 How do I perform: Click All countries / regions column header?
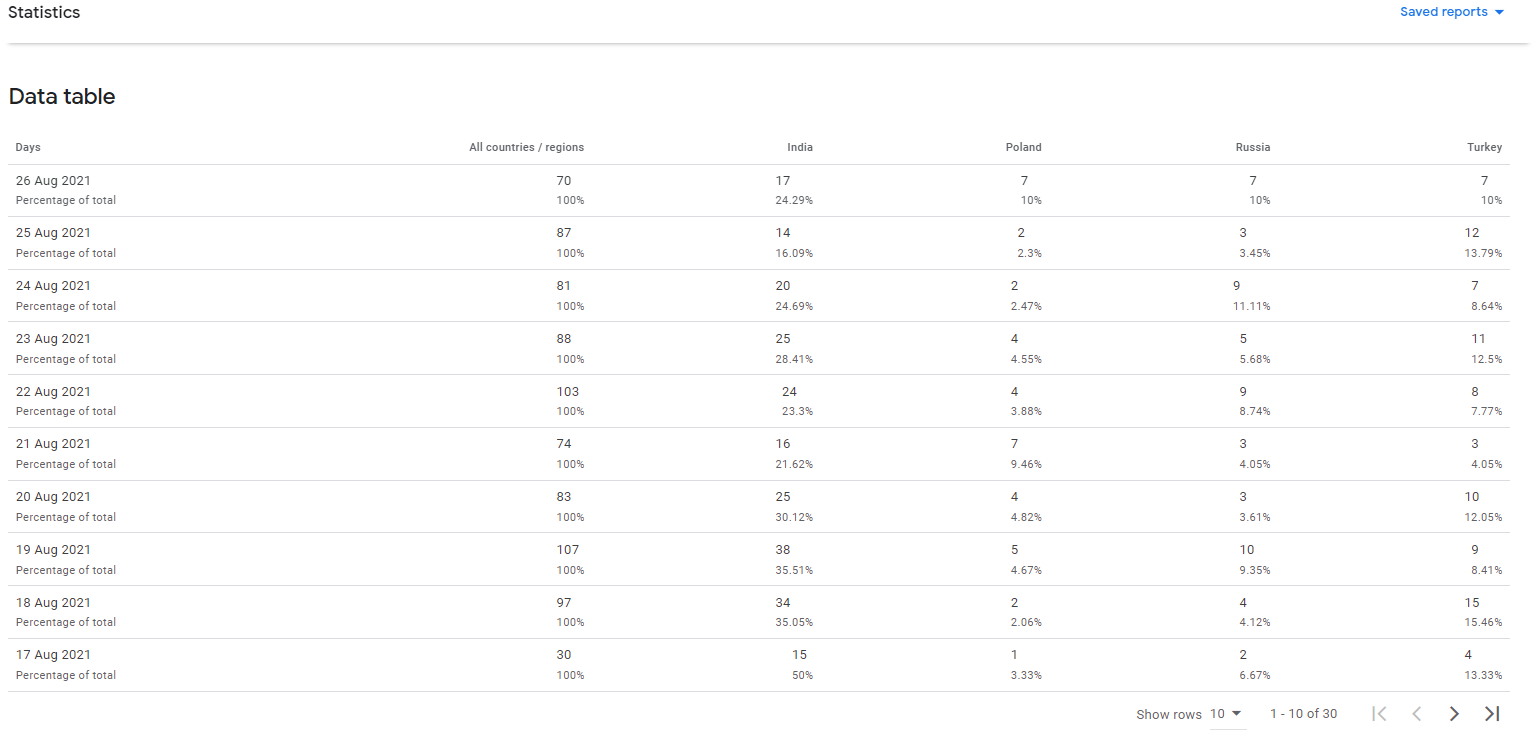tap(527, 147)
